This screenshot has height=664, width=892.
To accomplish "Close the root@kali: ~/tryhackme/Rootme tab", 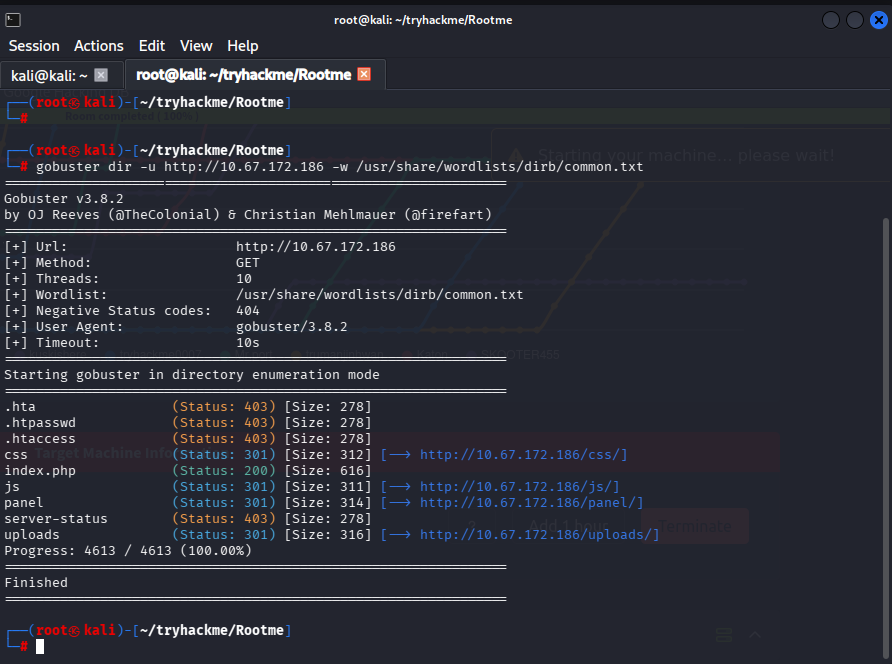I will [x=364, y=75].
